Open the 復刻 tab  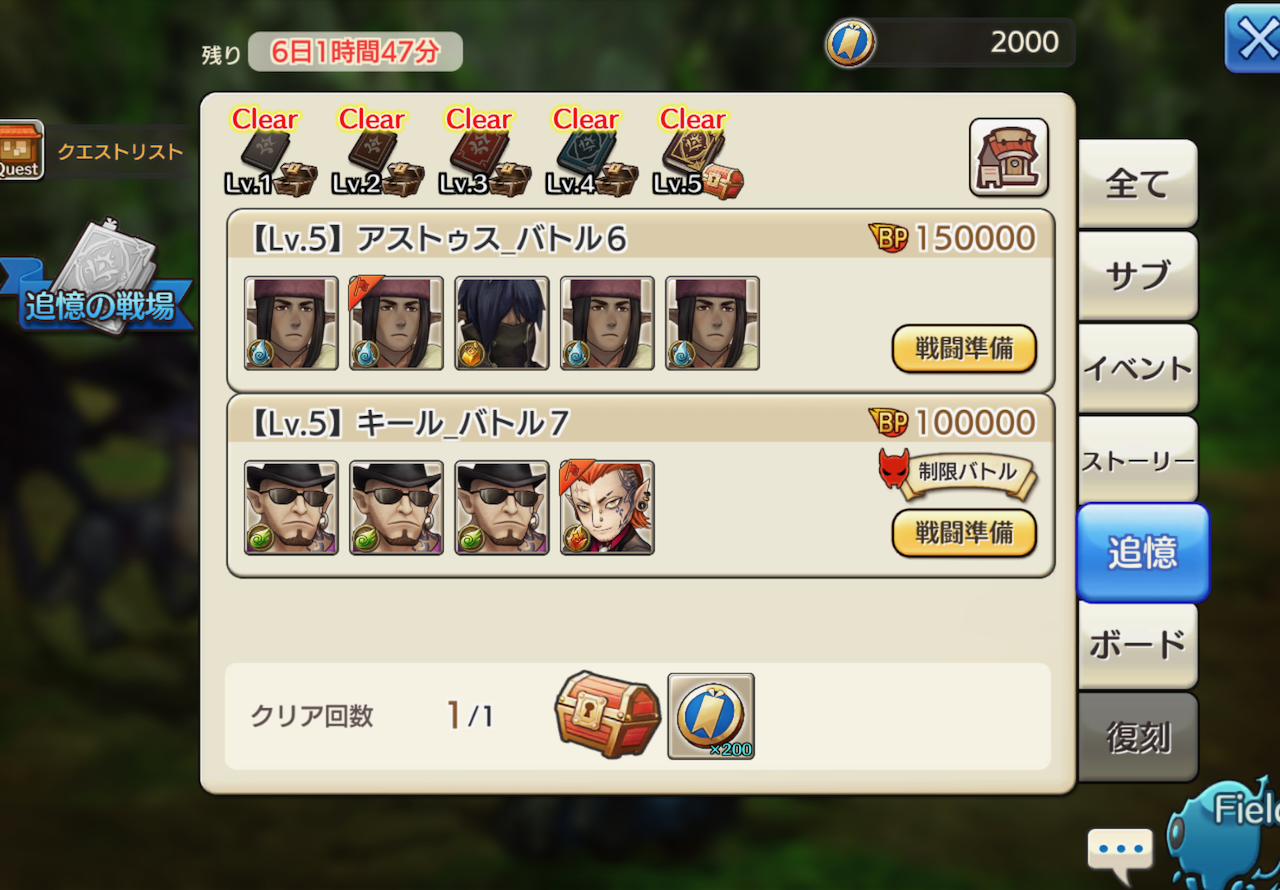pos(1137,737)
